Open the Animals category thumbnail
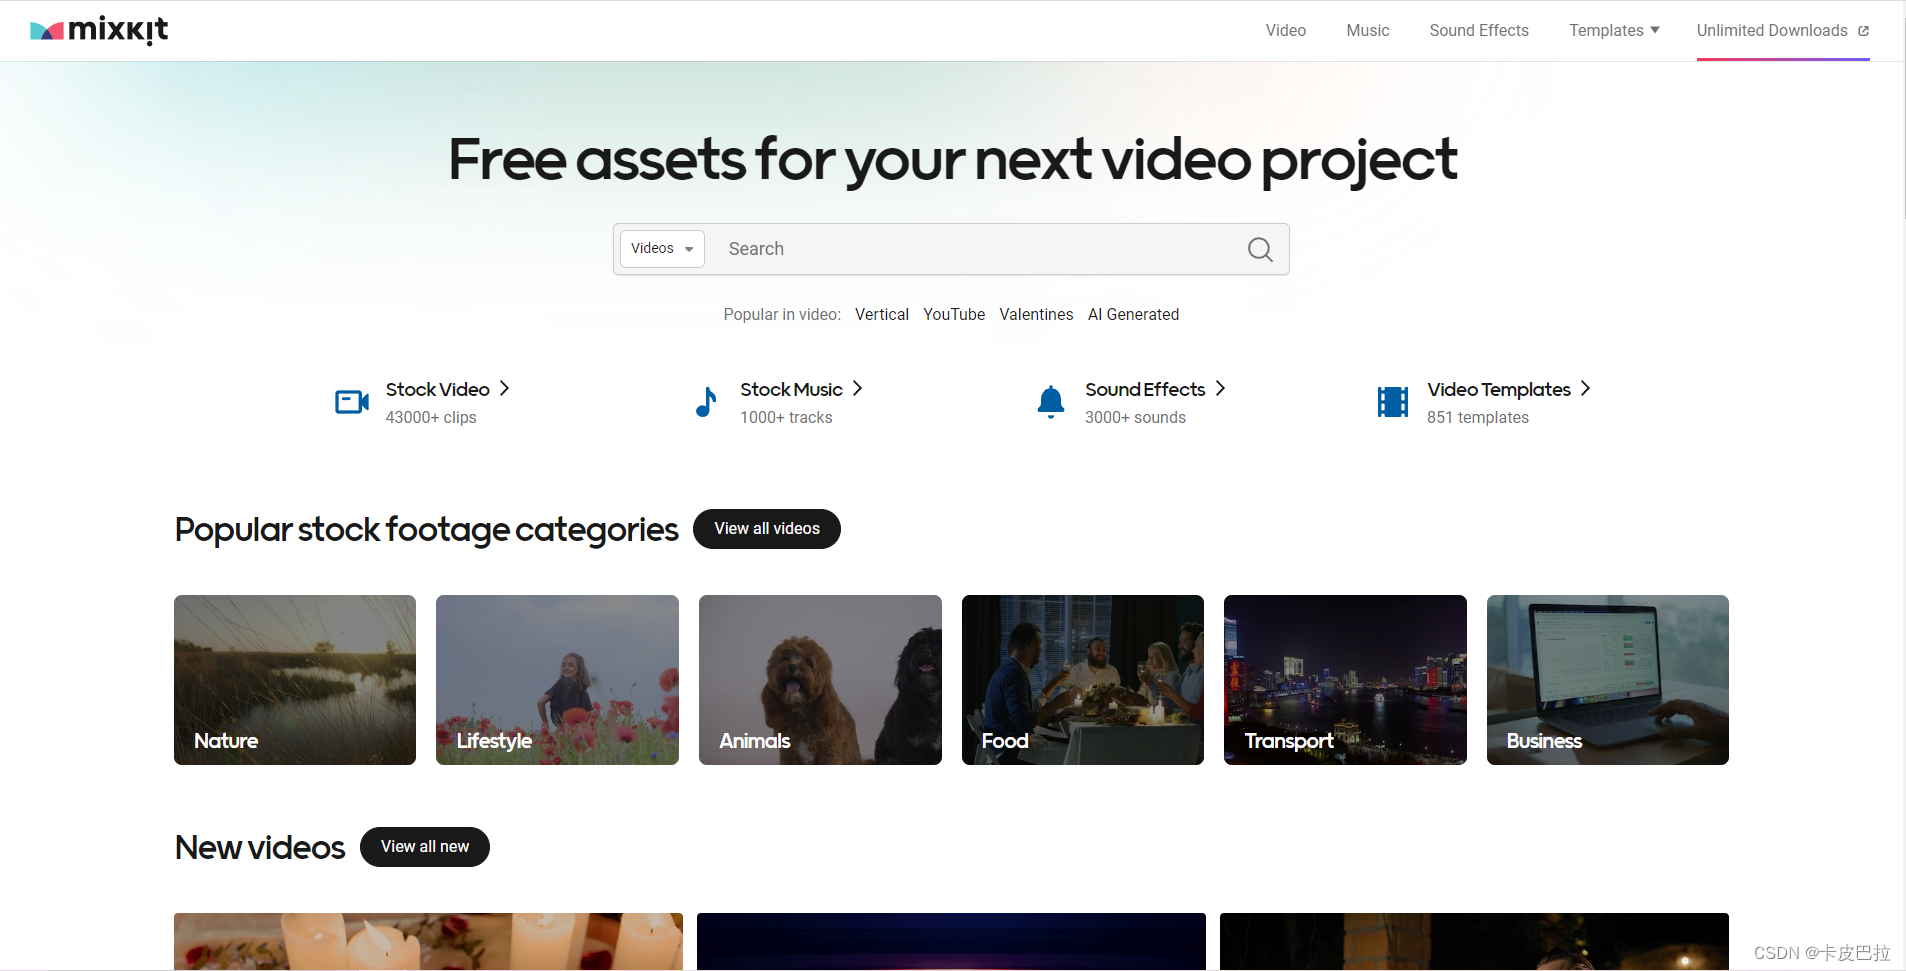 coord(820,680)
